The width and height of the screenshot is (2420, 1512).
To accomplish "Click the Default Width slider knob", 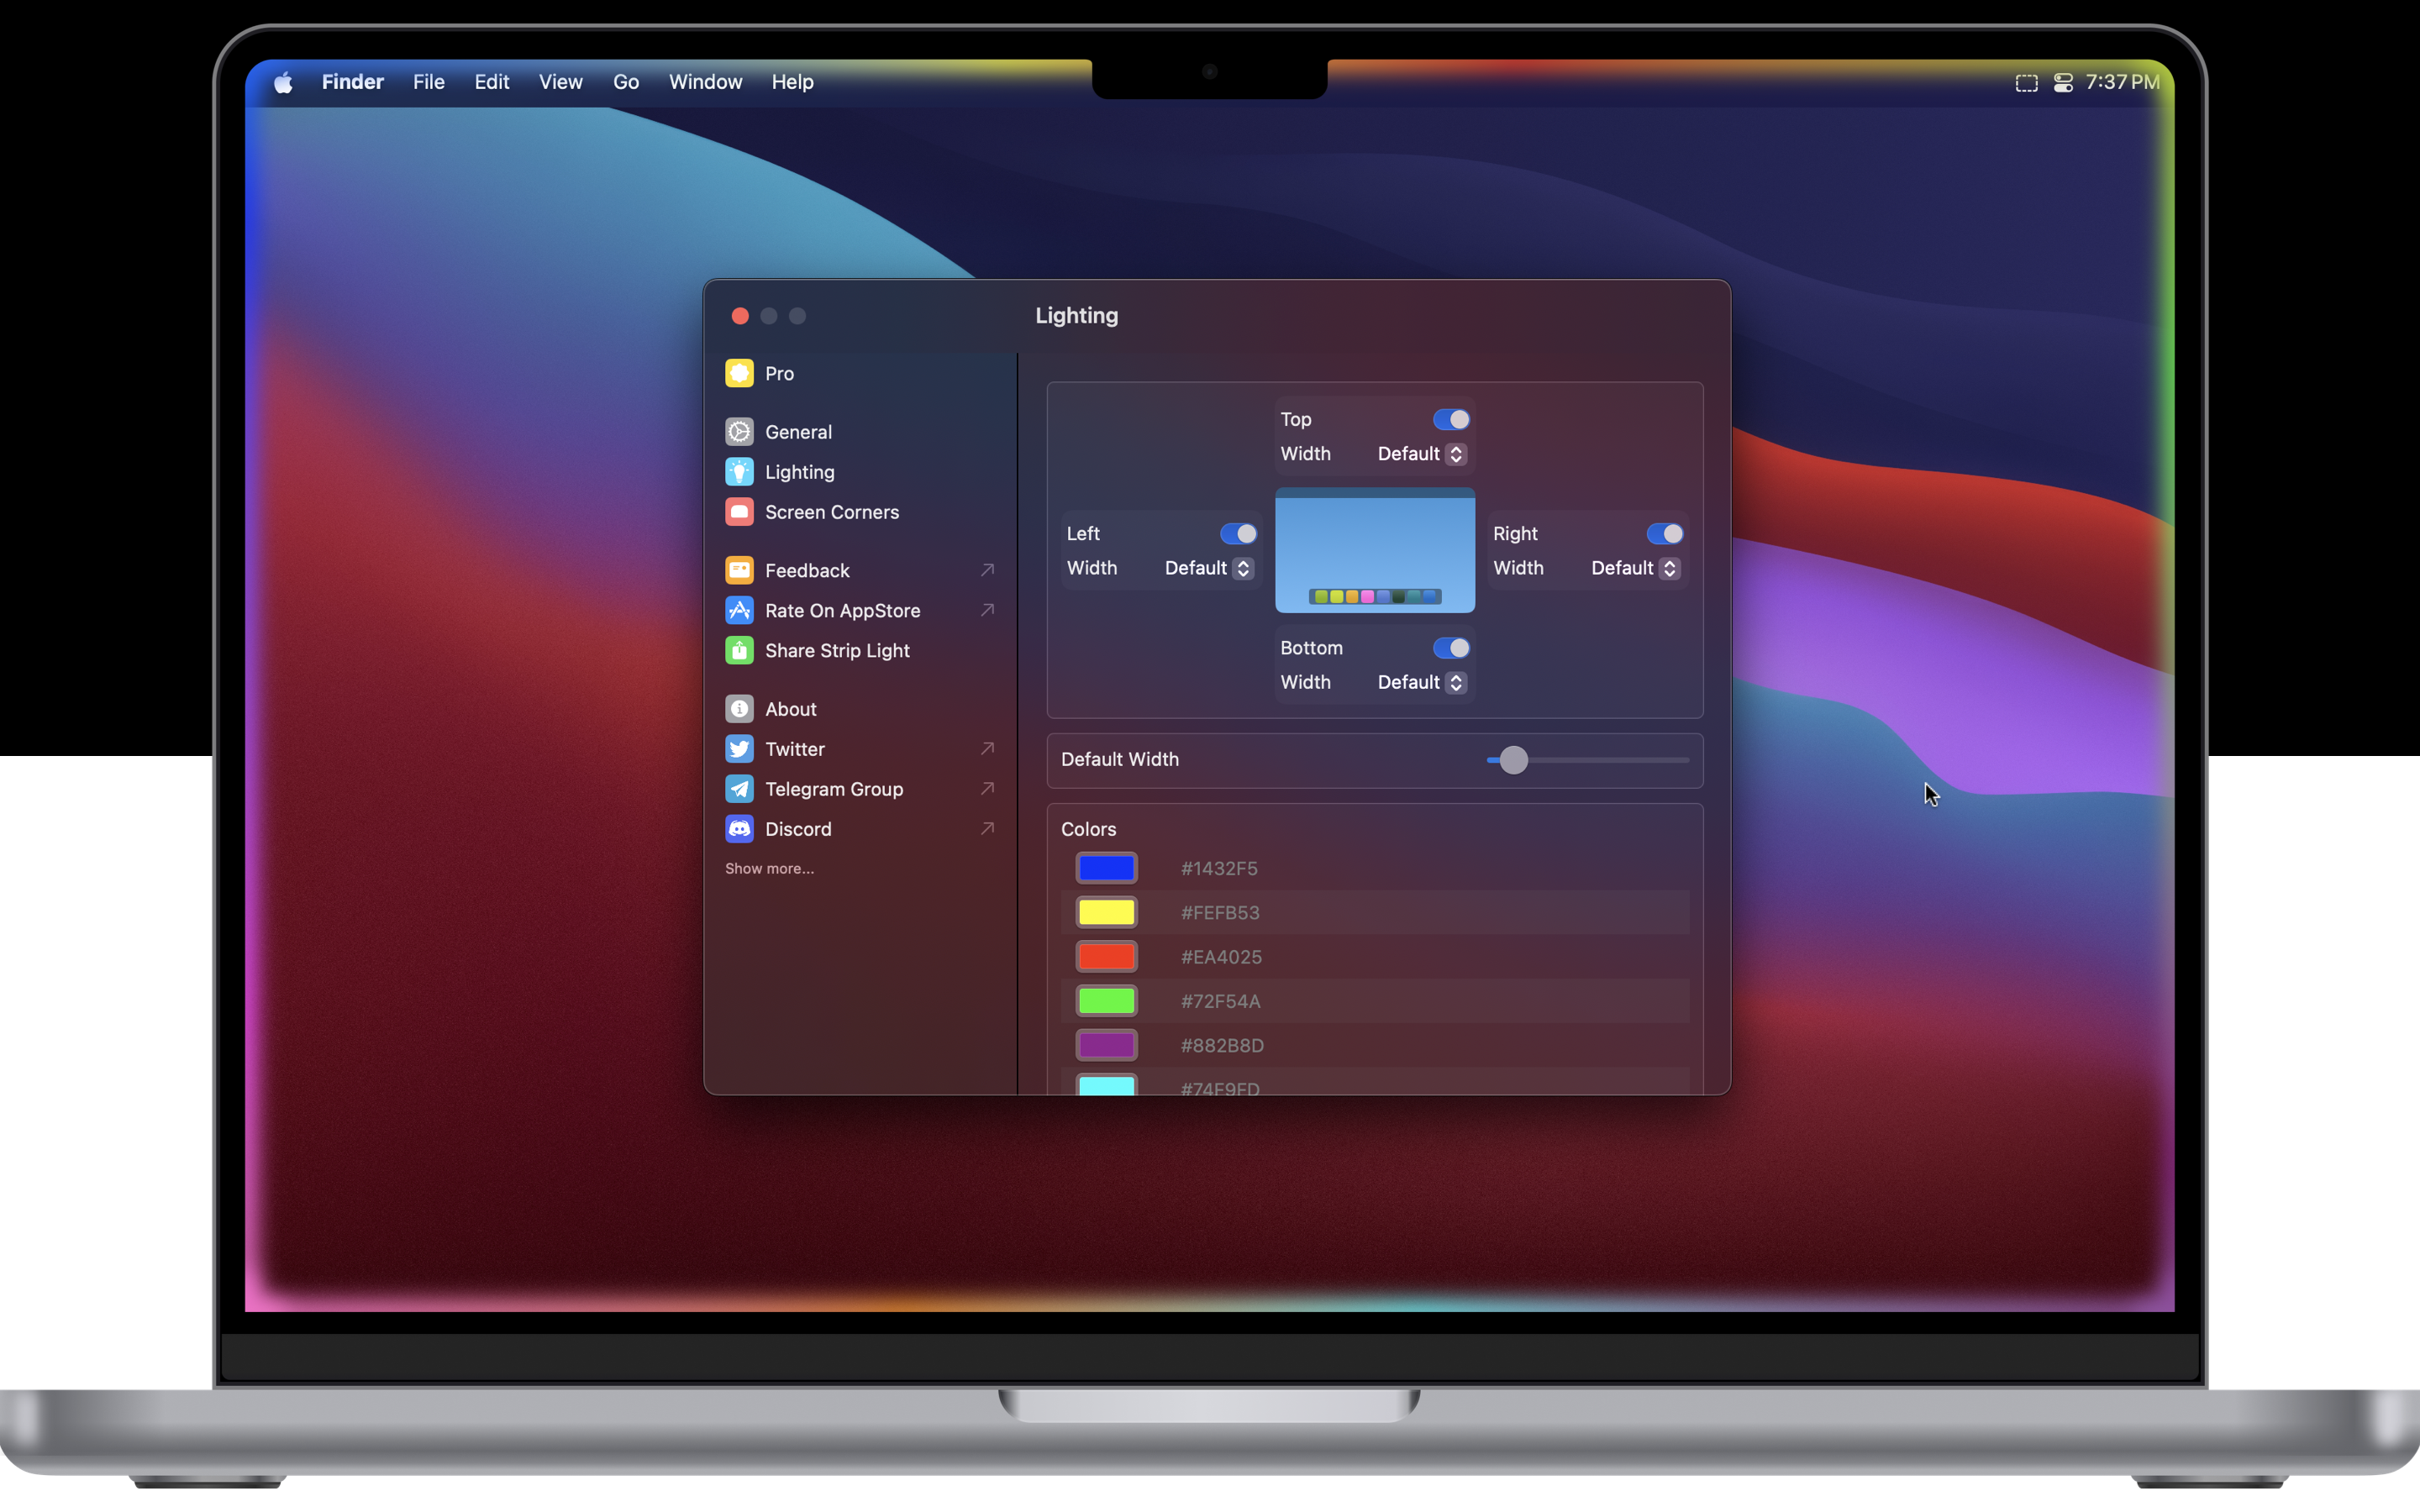I will 1514,760.
